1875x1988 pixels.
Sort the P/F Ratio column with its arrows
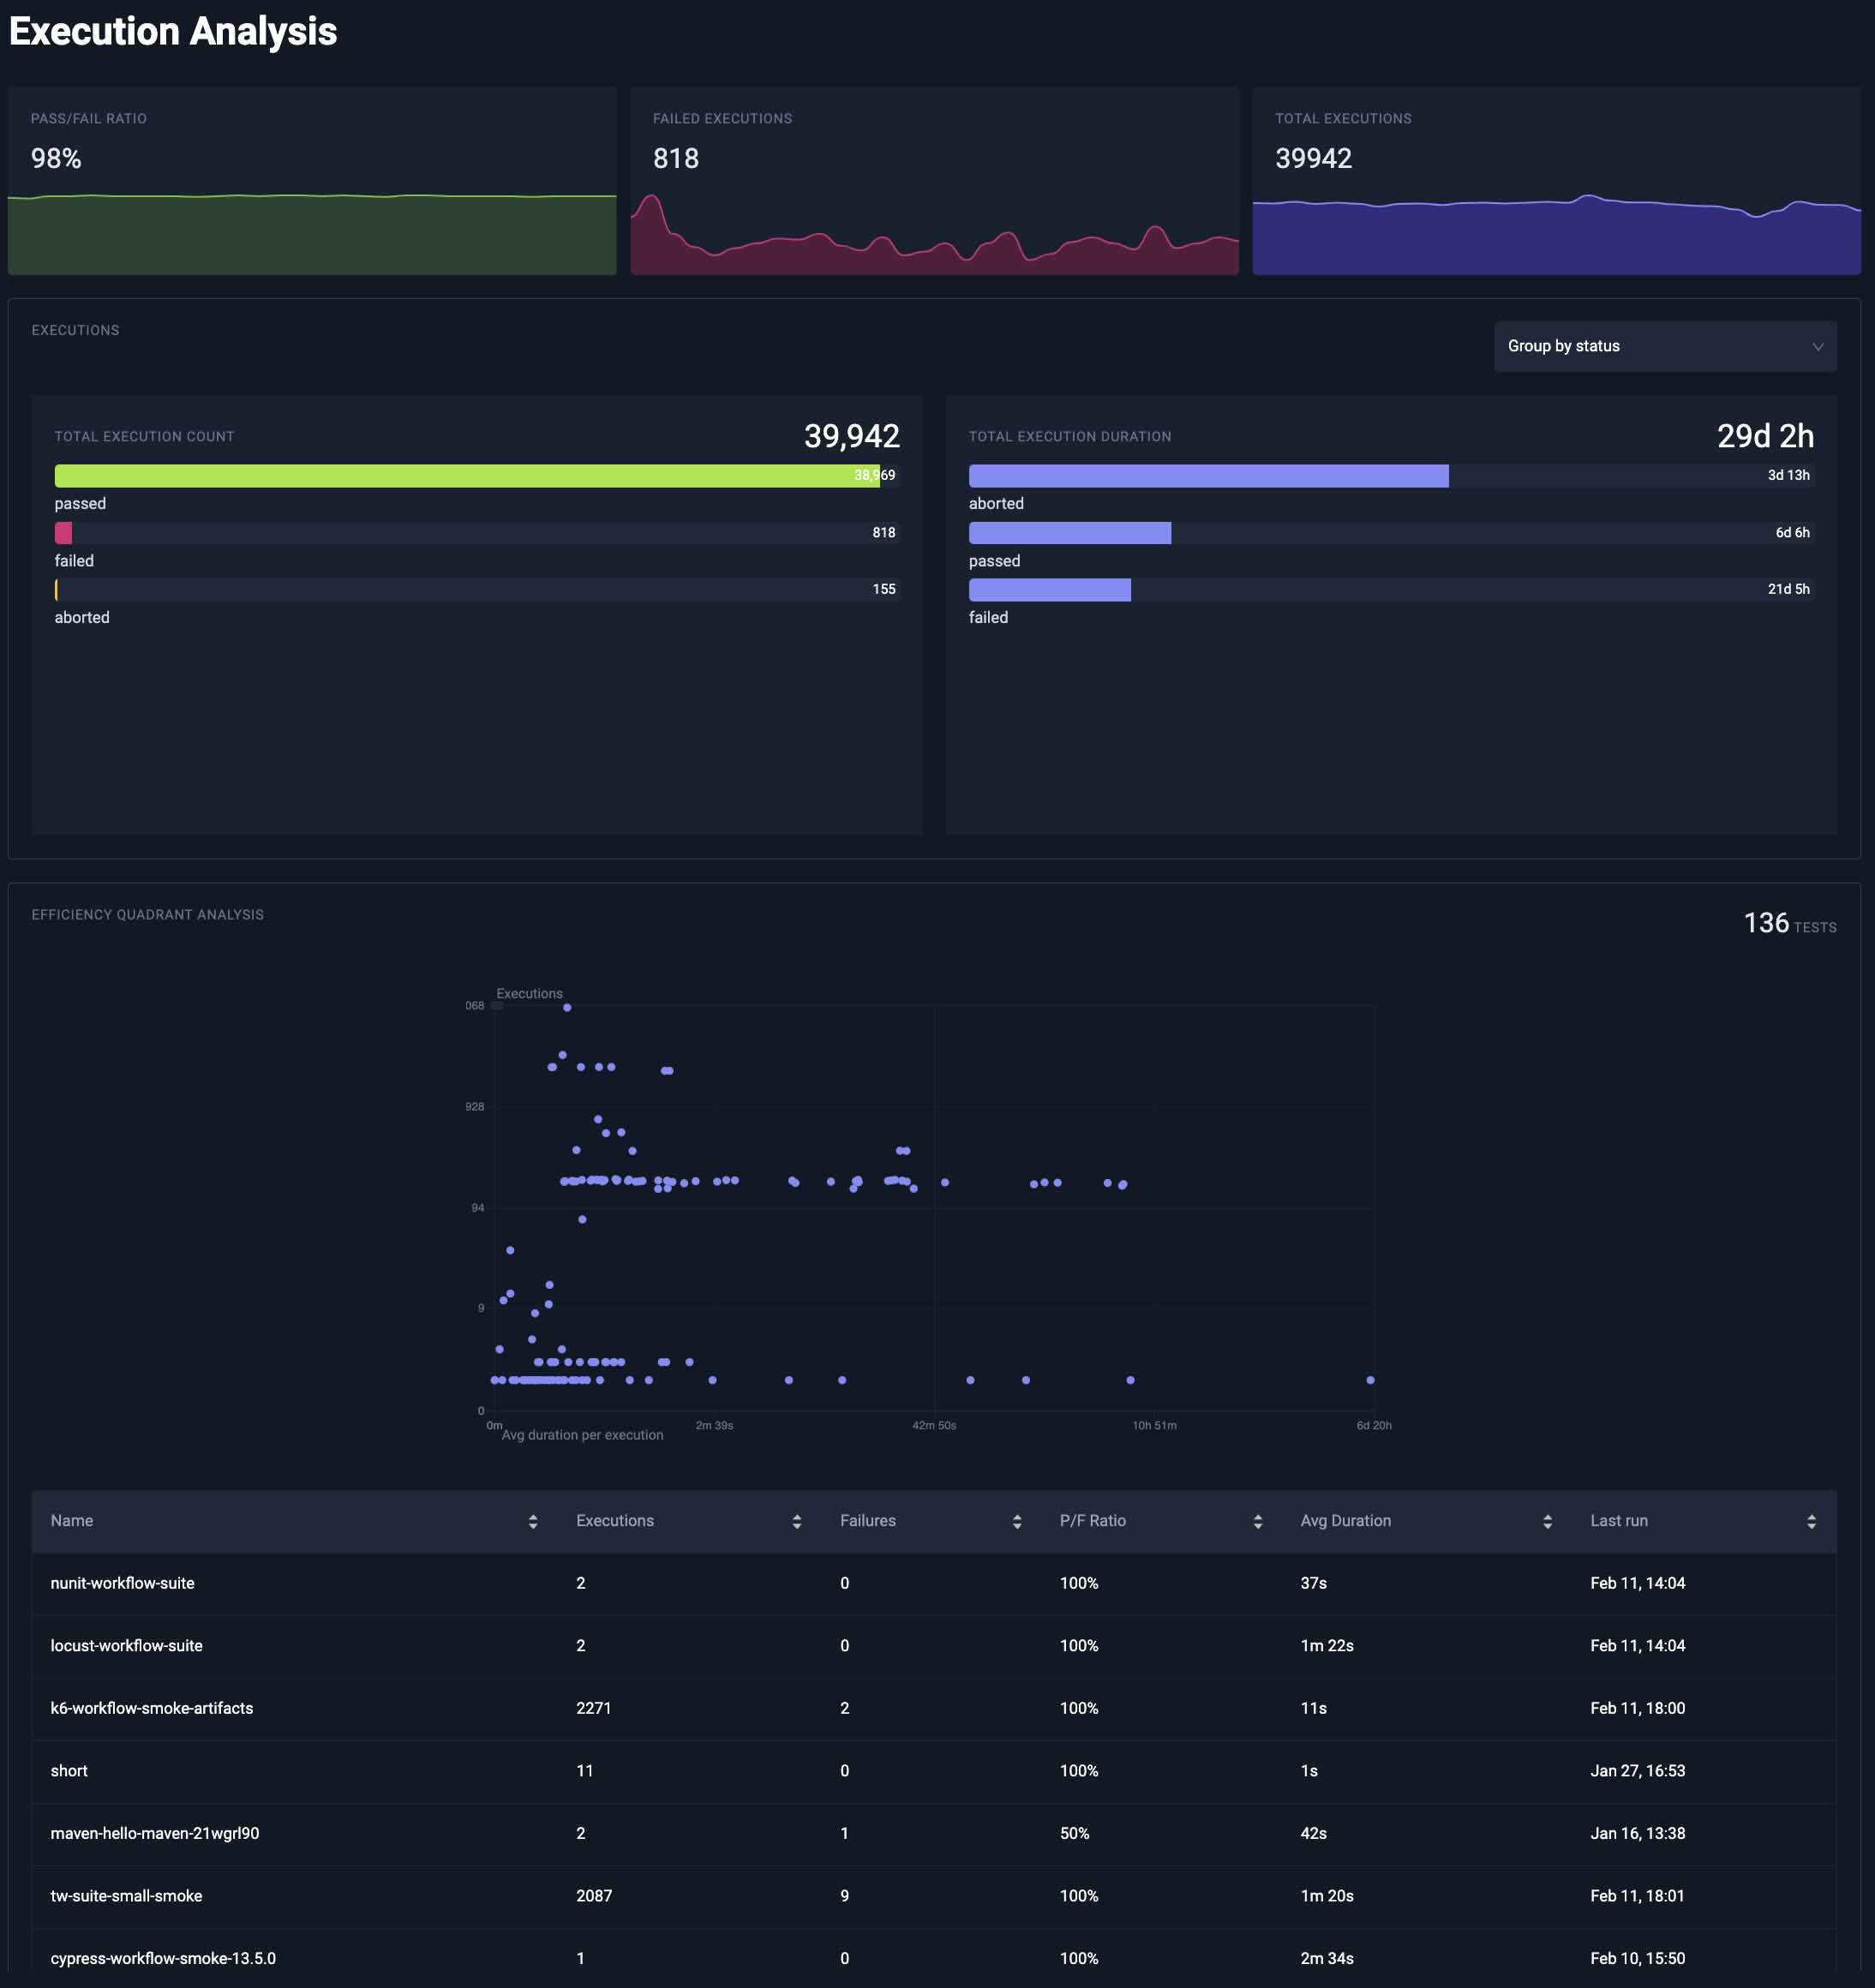click(x=1258, y=1520)
